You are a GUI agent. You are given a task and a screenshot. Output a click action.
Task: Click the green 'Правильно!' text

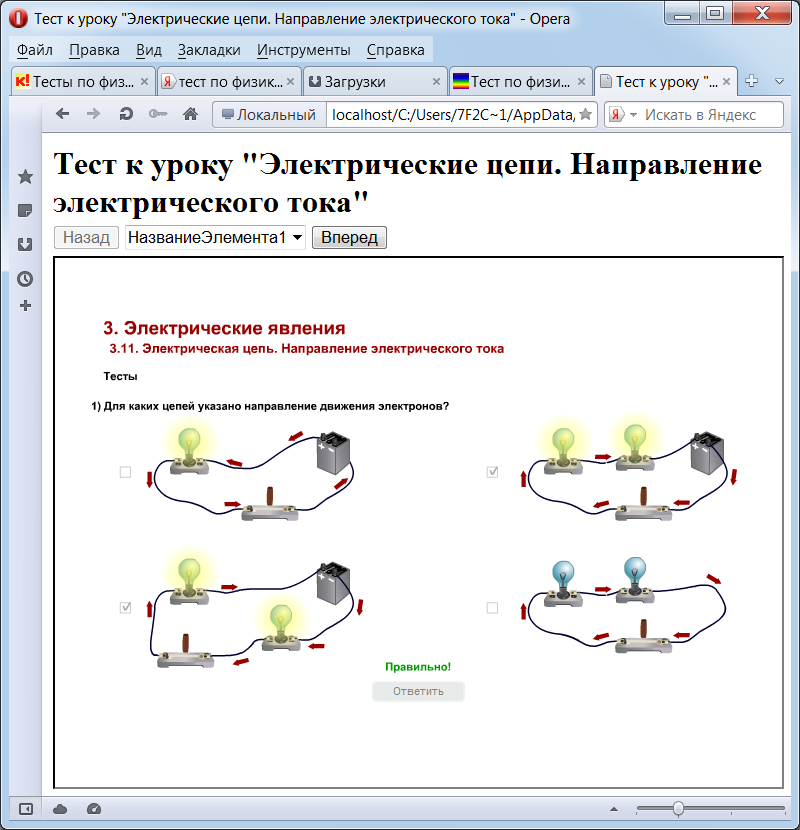coord(418,666)
